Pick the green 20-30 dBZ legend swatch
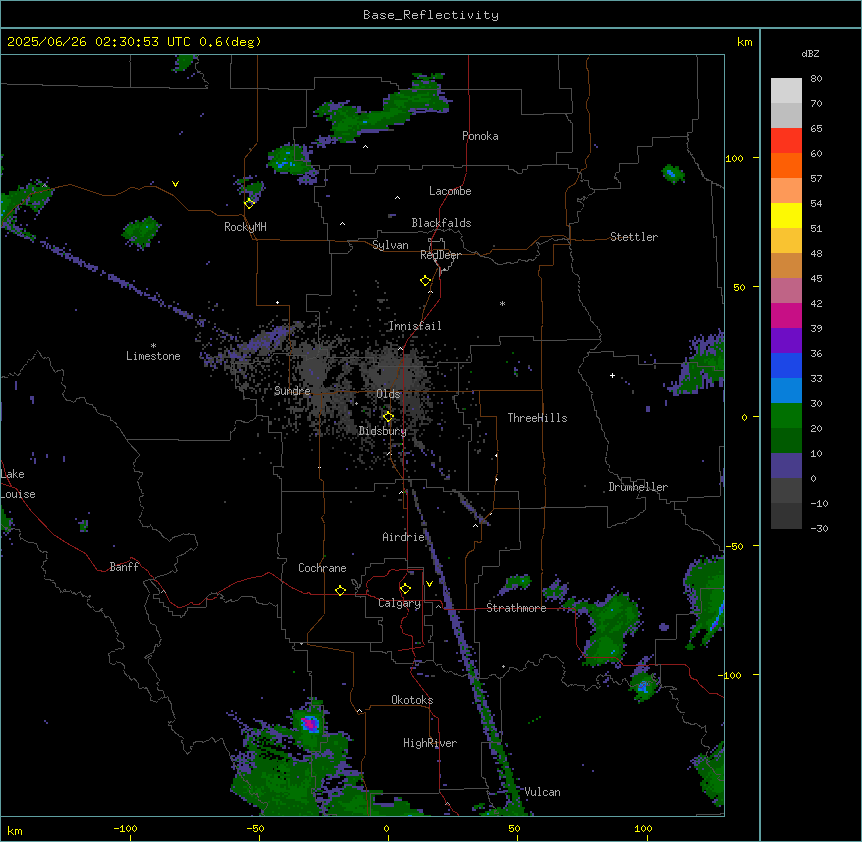This screenshot has height=842, width=862. point(786,416)
